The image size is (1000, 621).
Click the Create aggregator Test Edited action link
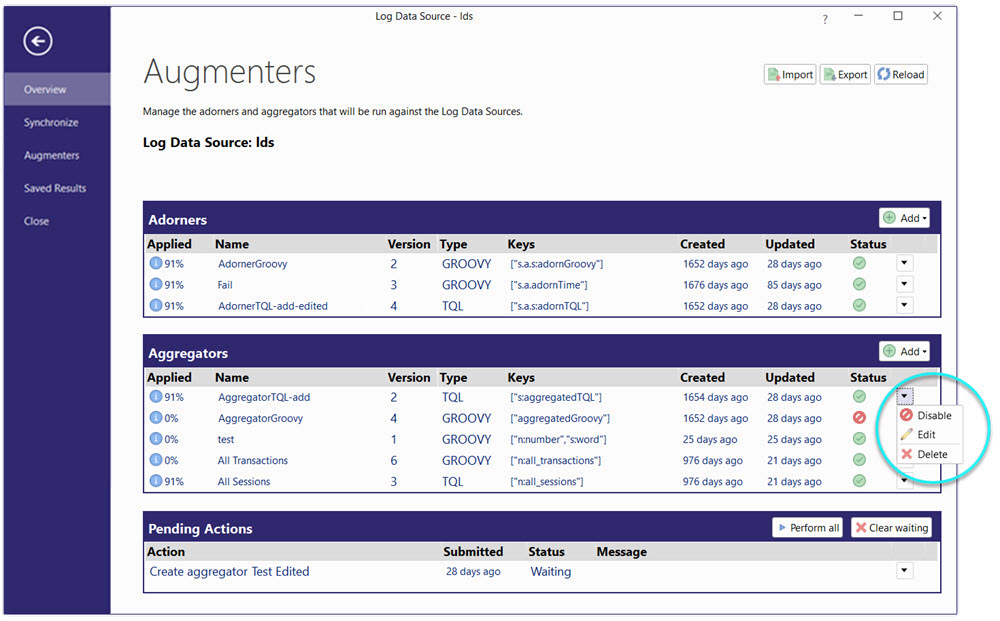[229, 571]
